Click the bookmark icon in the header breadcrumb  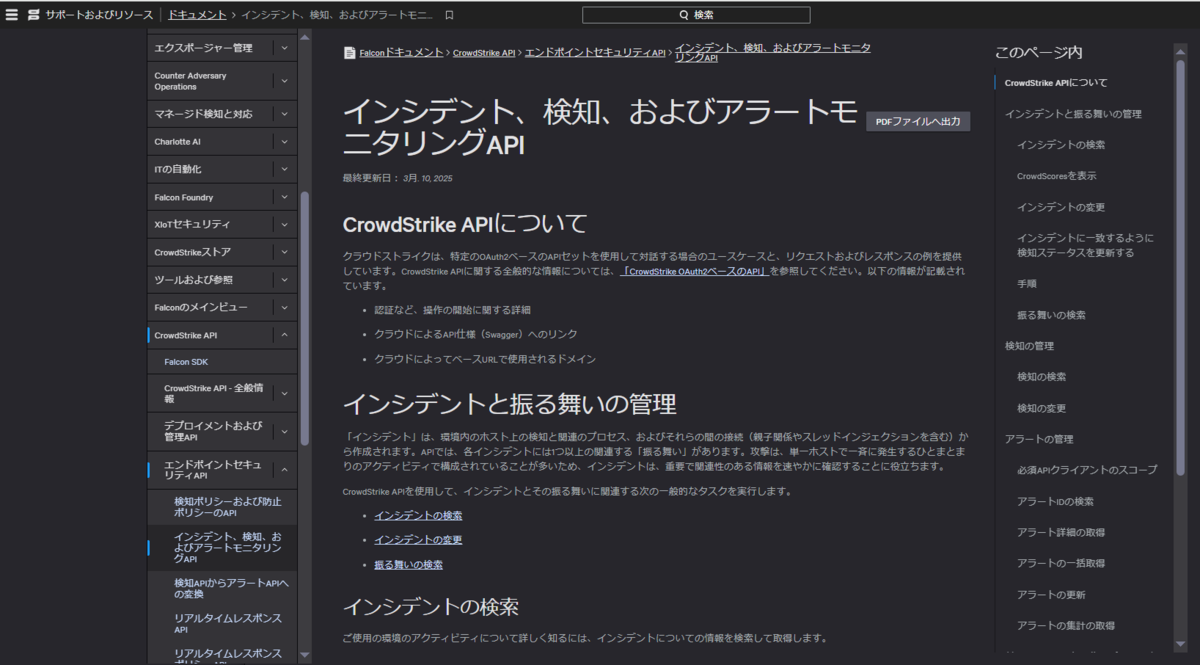(x=449, y=15)
